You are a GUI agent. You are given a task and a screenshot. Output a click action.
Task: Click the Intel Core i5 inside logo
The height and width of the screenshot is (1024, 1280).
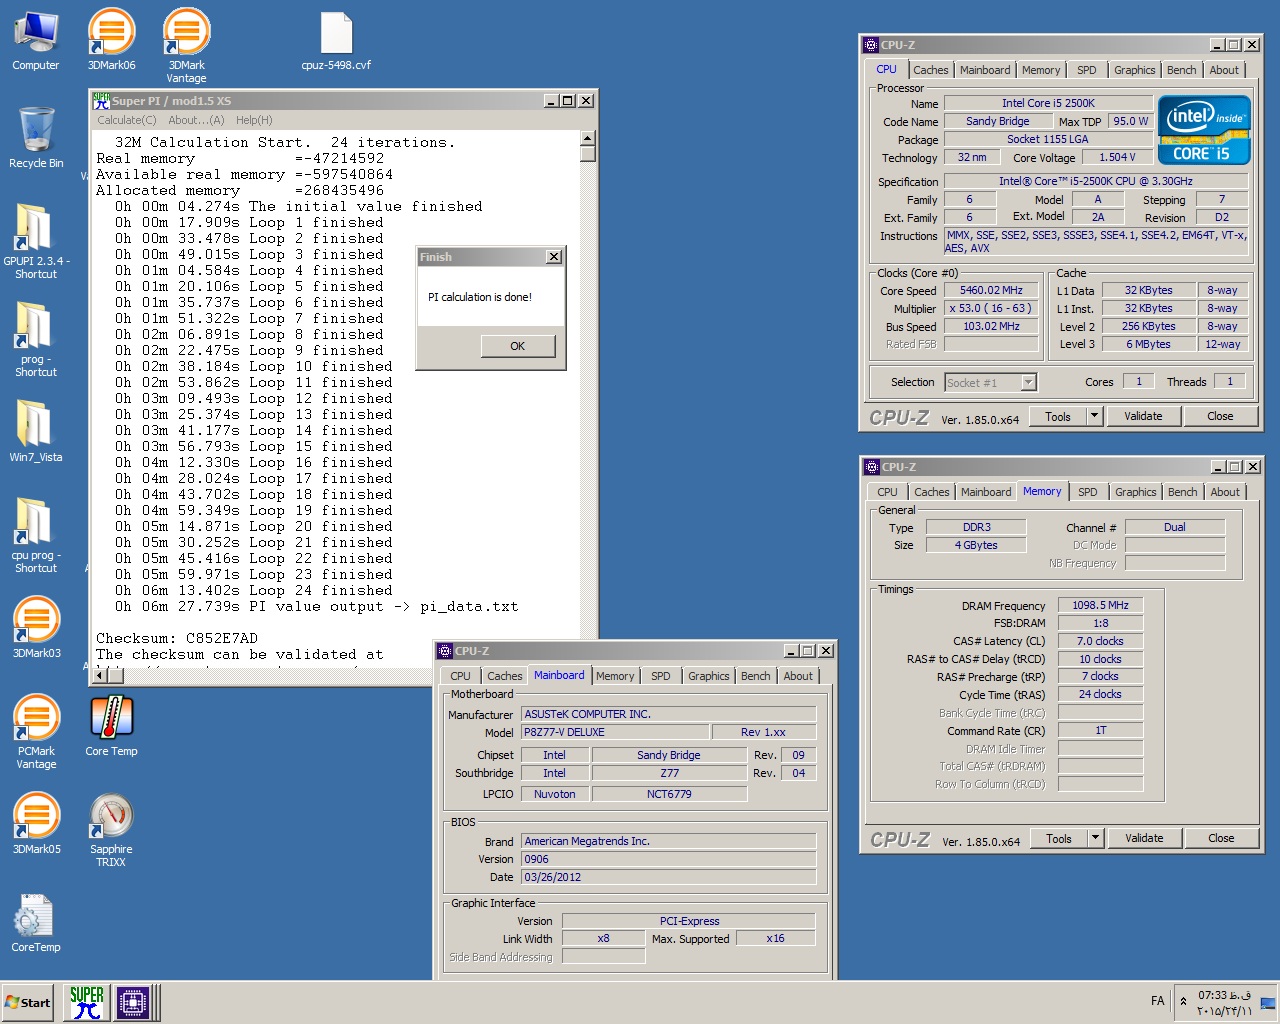click(1204, 129)
